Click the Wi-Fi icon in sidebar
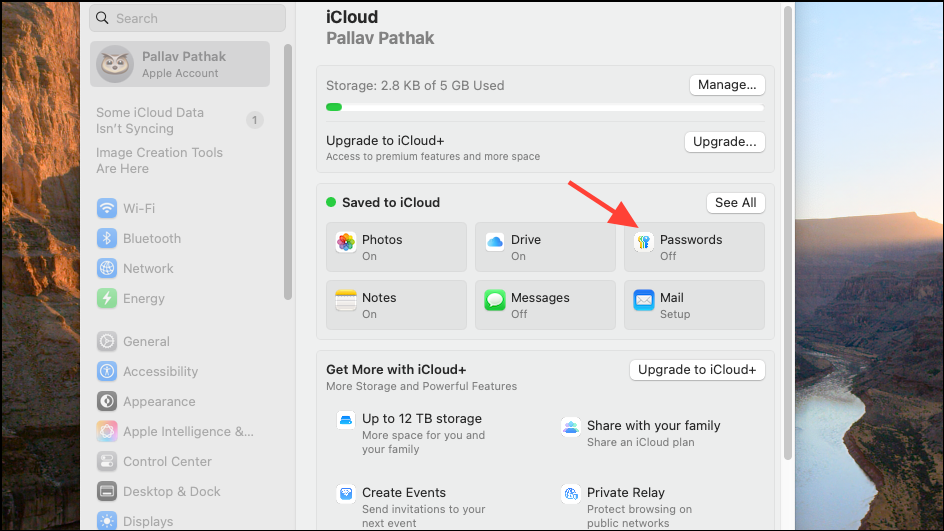The height and width of the screenshot is (531, 944). 107,208
